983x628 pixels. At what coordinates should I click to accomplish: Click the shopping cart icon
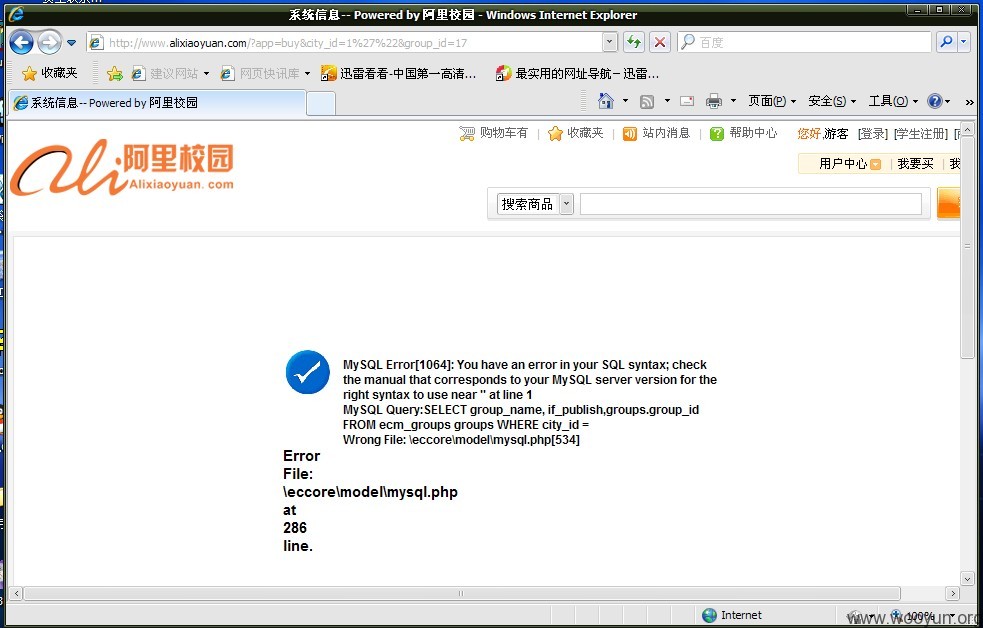coord(467,133)
